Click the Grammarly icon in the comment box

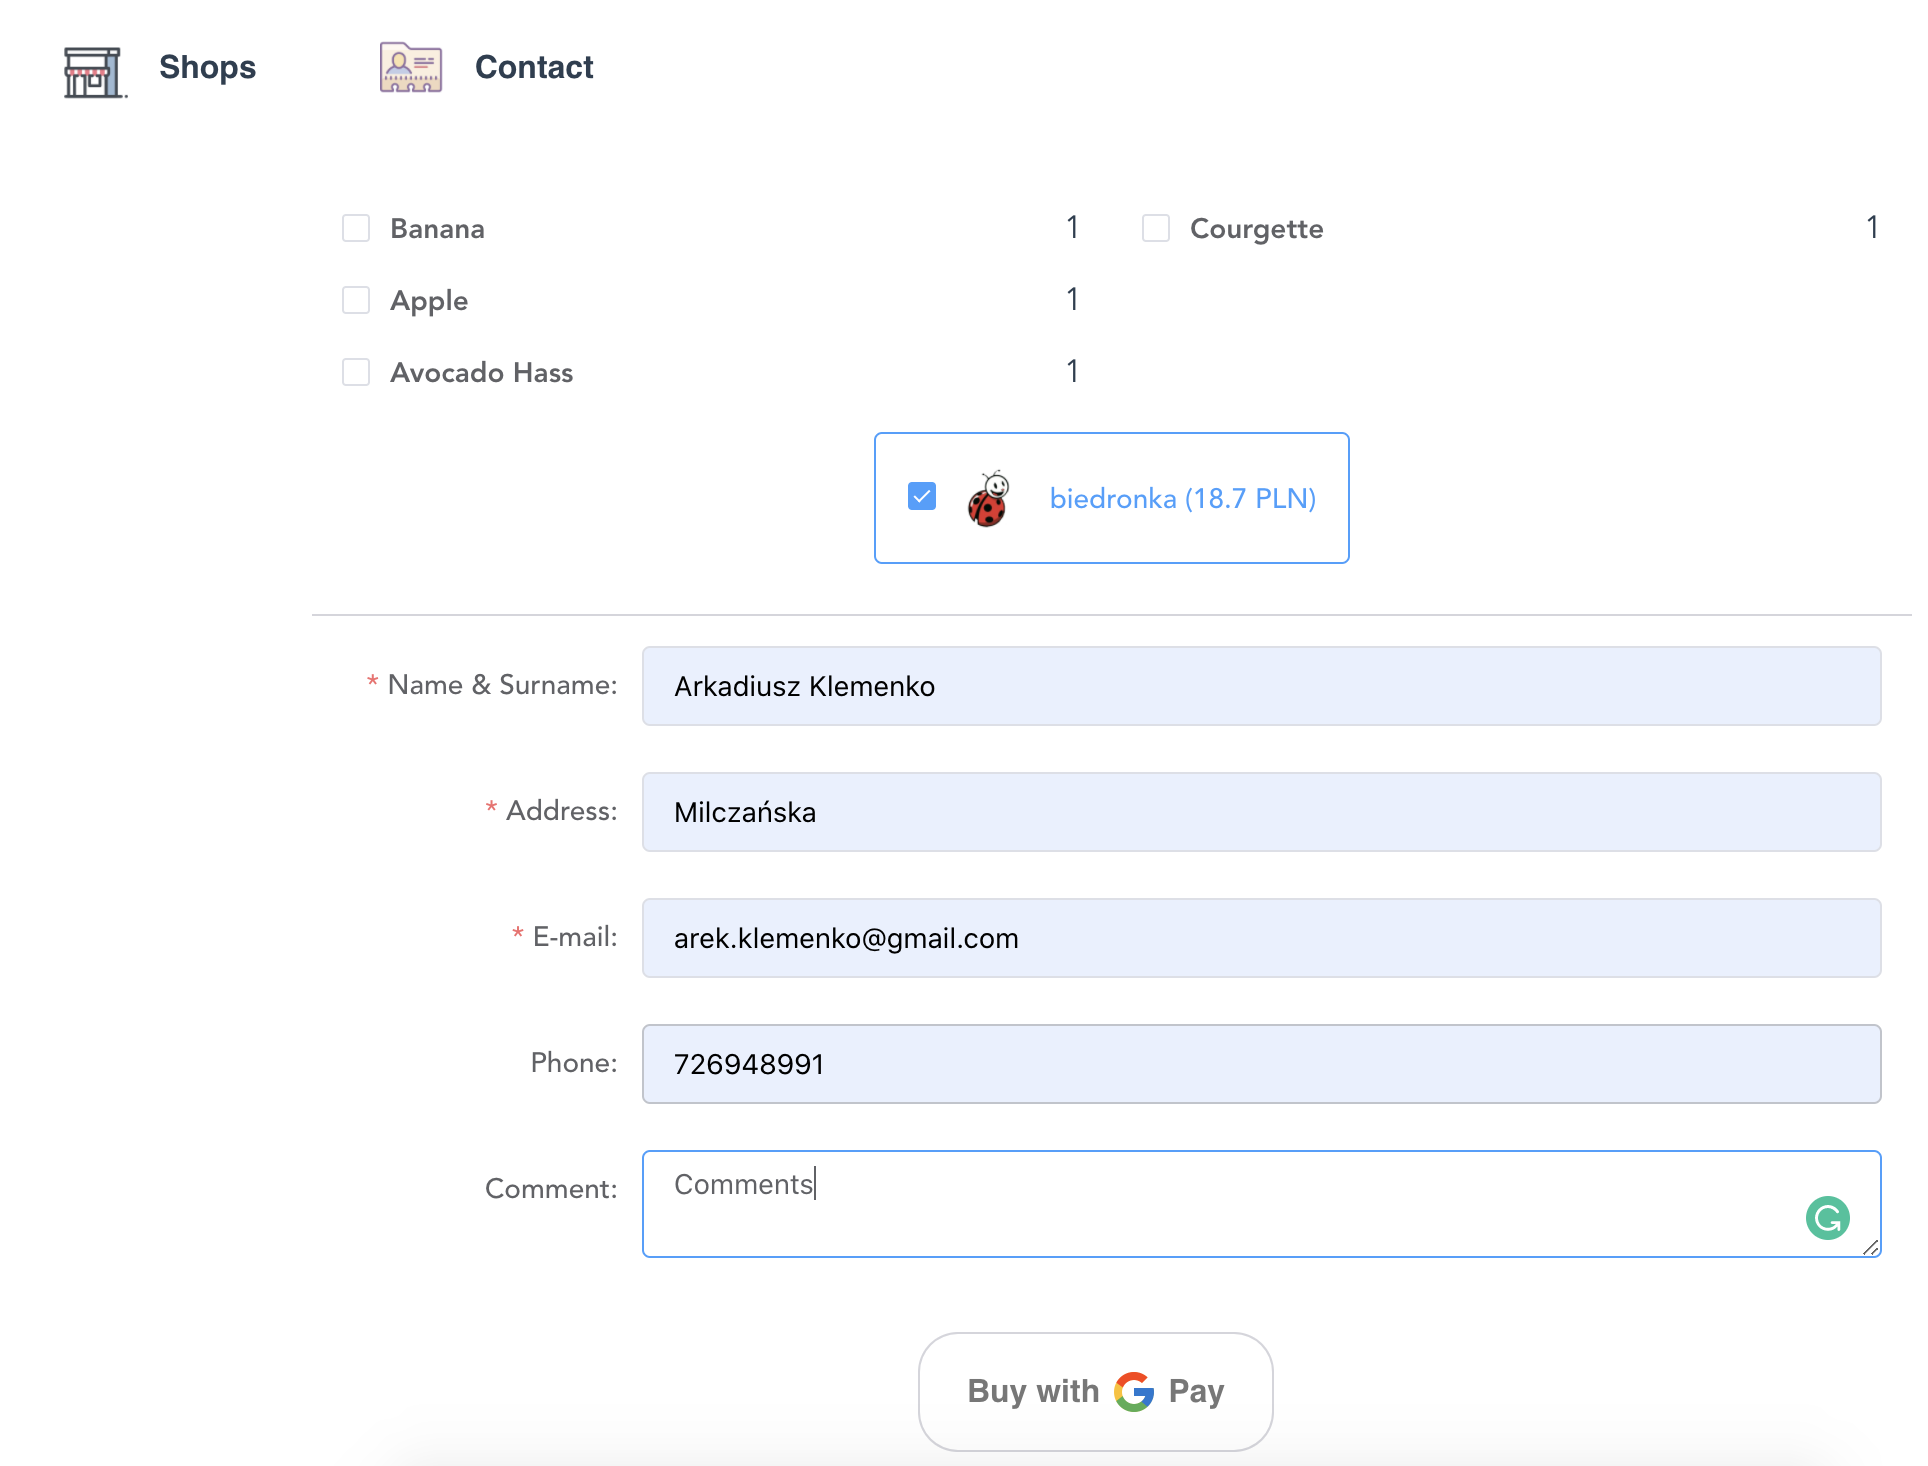pyautogui.click(x=1826, y=1218)
